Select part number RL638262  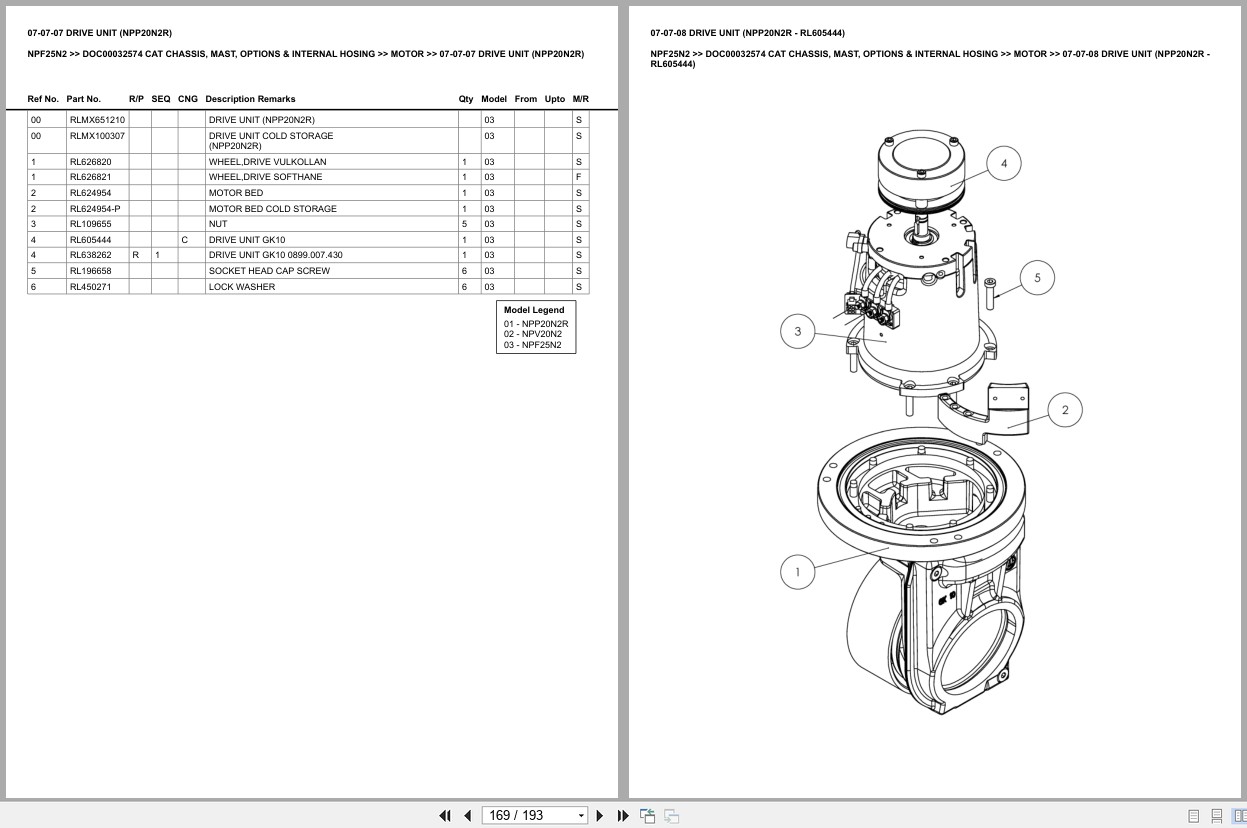pos(90,255)
